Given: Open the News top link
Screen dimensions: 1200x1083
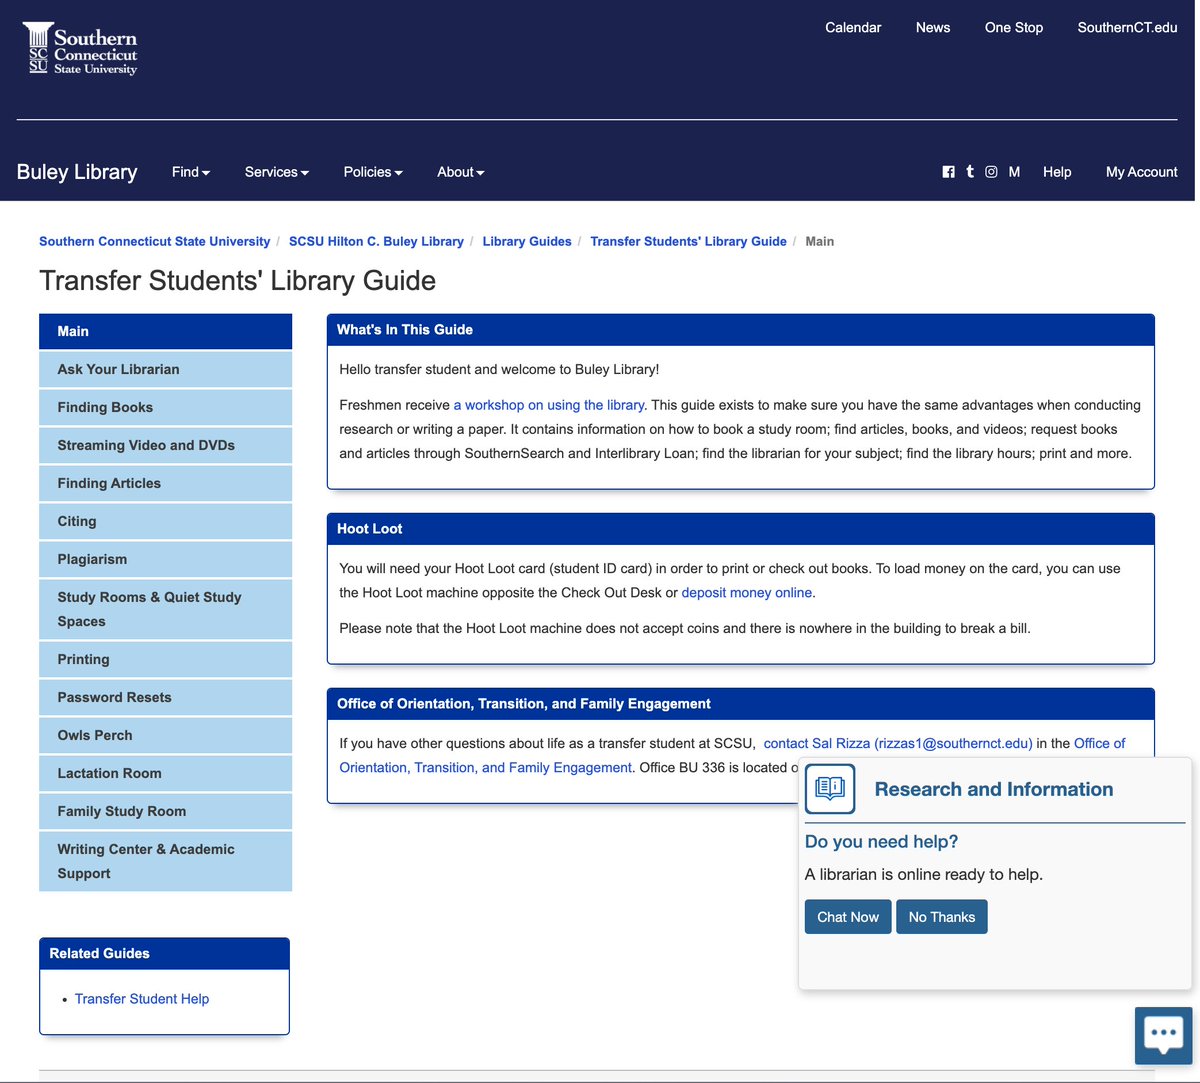Looking at the screenshot, I should pyautogui.click(x=933, y=28).
